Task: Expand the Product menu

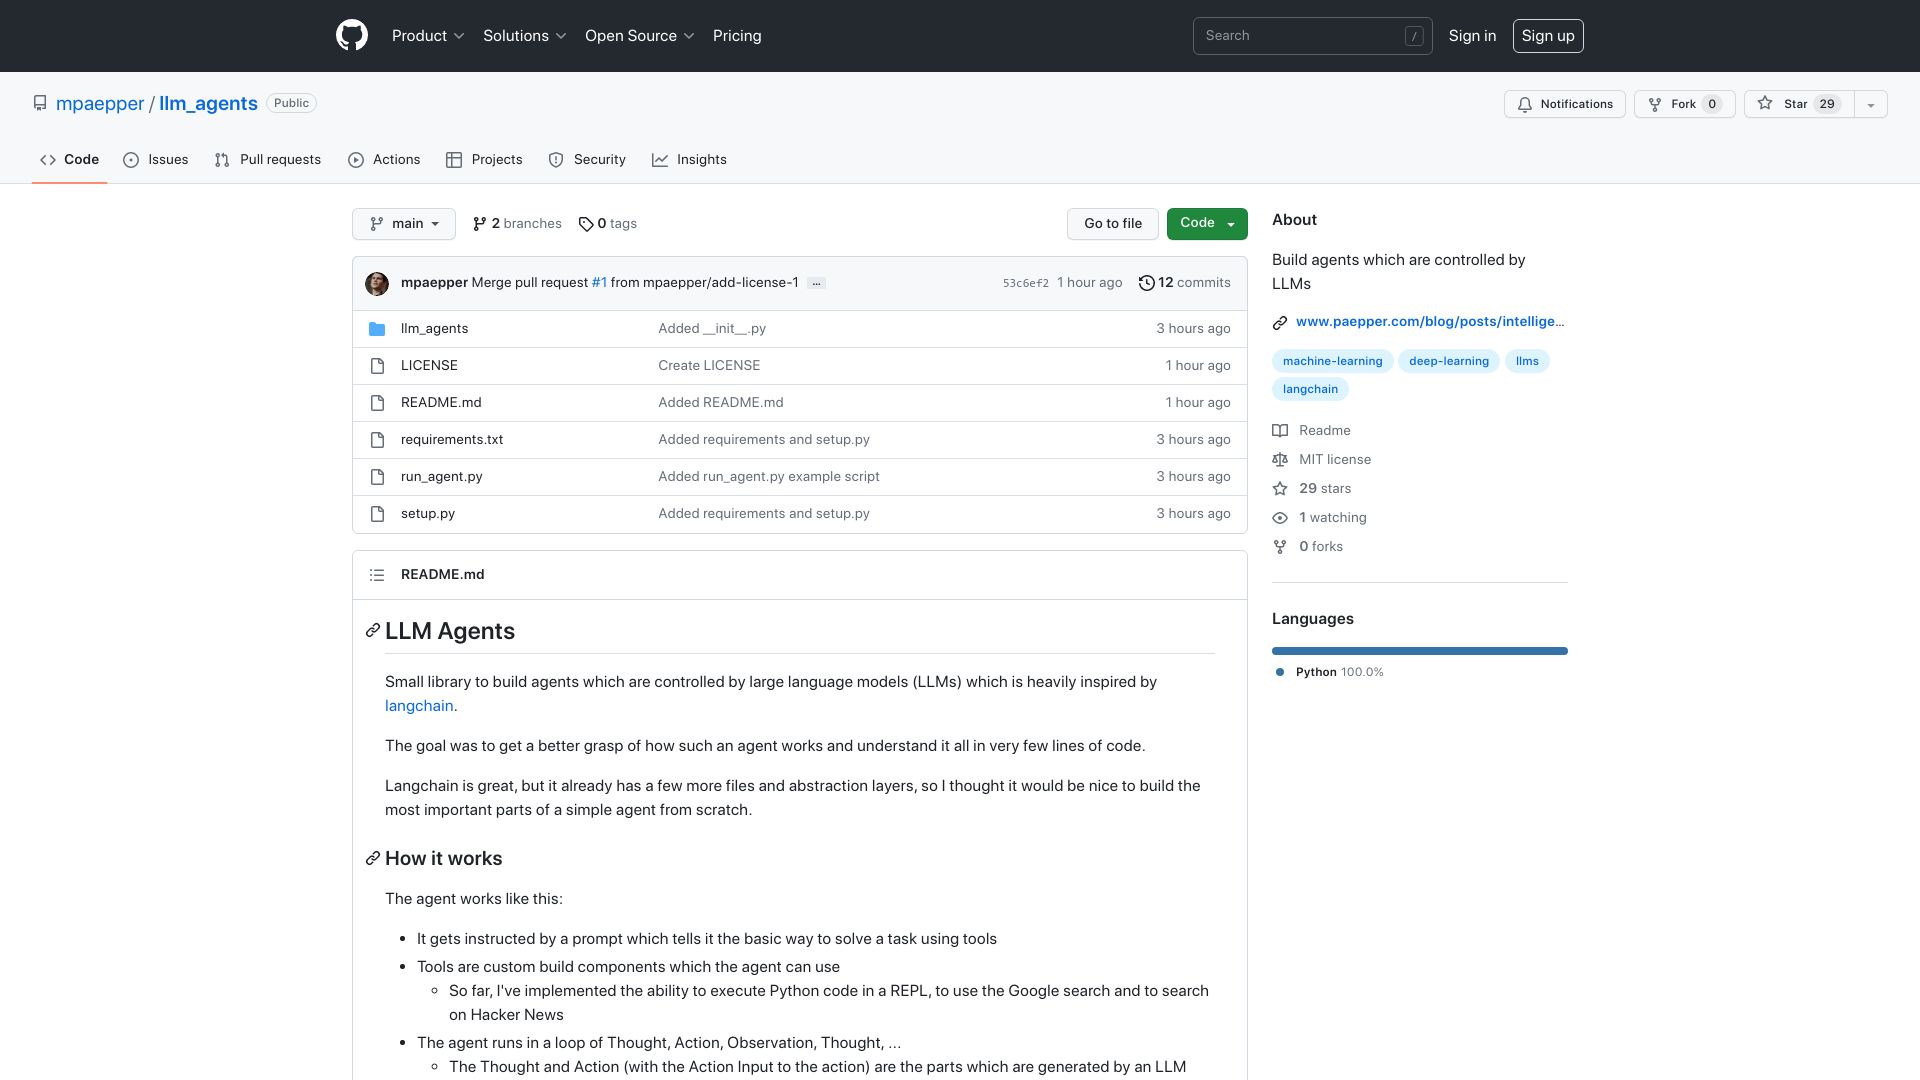Action: pos(428,36)
